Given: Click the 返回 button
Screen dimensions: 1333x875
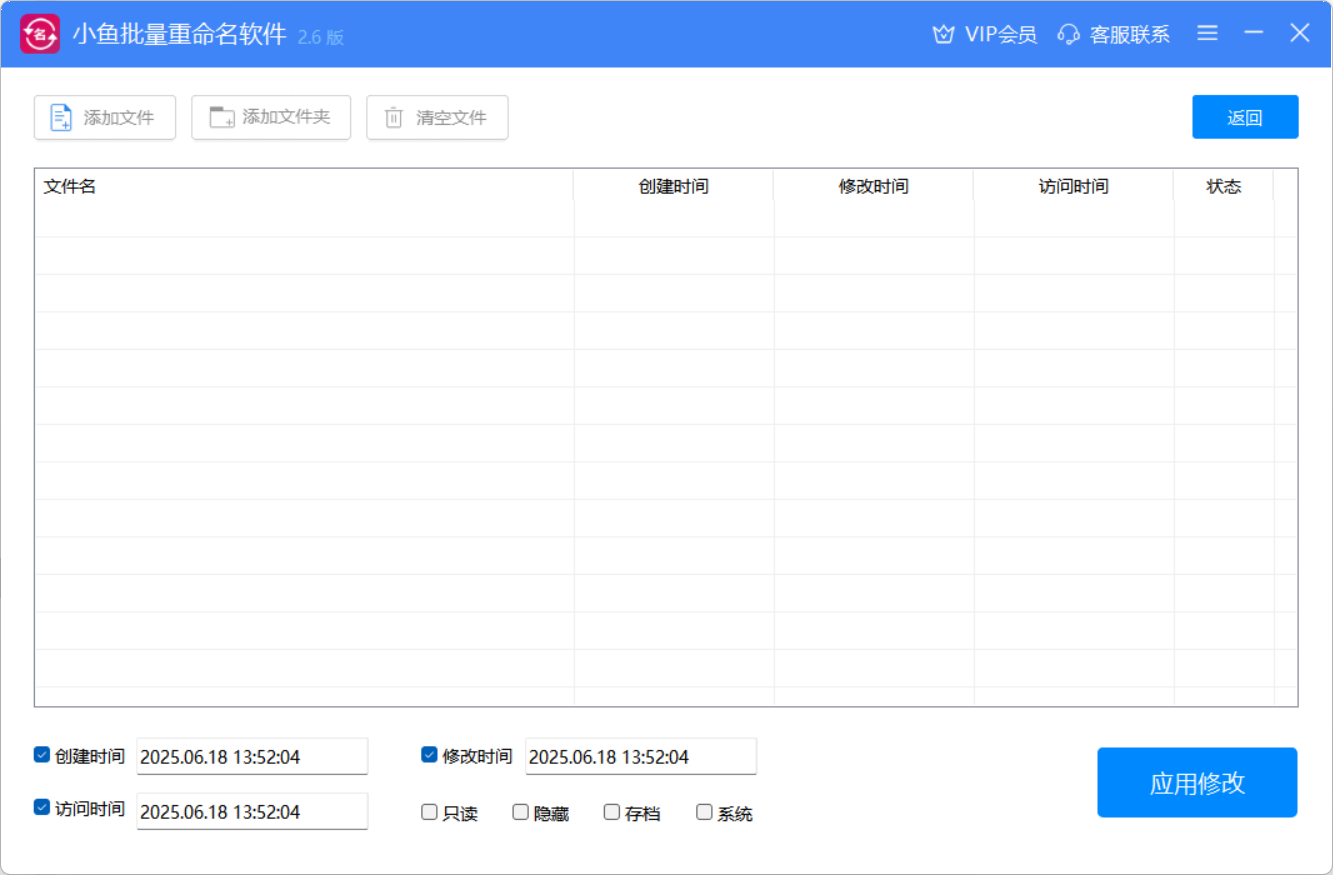Looking at the screenshot, I should click(1245, 117).
